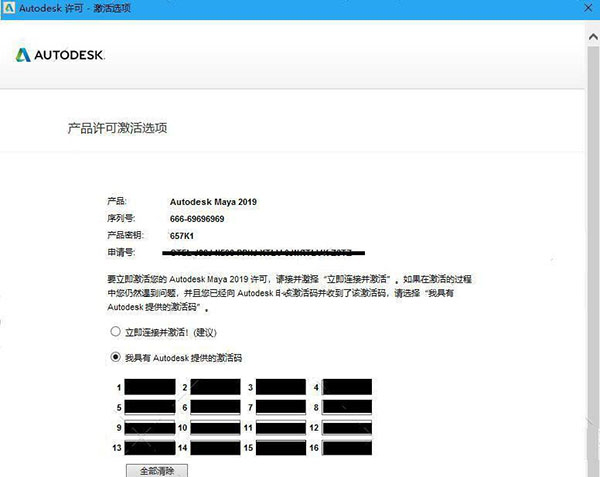600x496 pixels.
Task: Click activation code field 7
Action: point(281,407)
